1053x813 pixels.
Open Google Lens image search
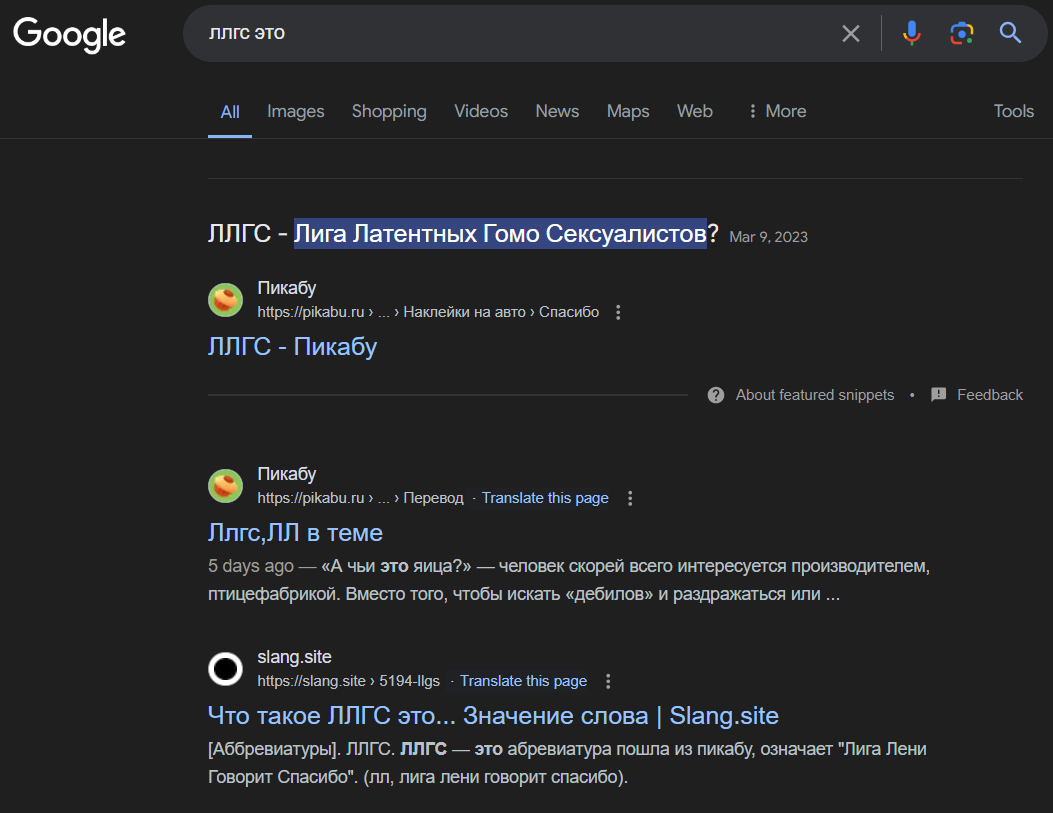point(961,33)
